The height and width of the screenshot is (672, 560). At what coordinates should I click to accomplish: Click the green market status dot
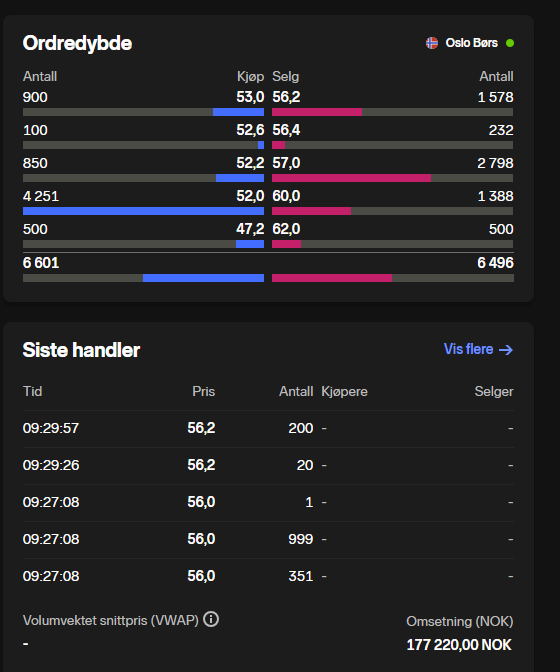click(x=510, y=43)
